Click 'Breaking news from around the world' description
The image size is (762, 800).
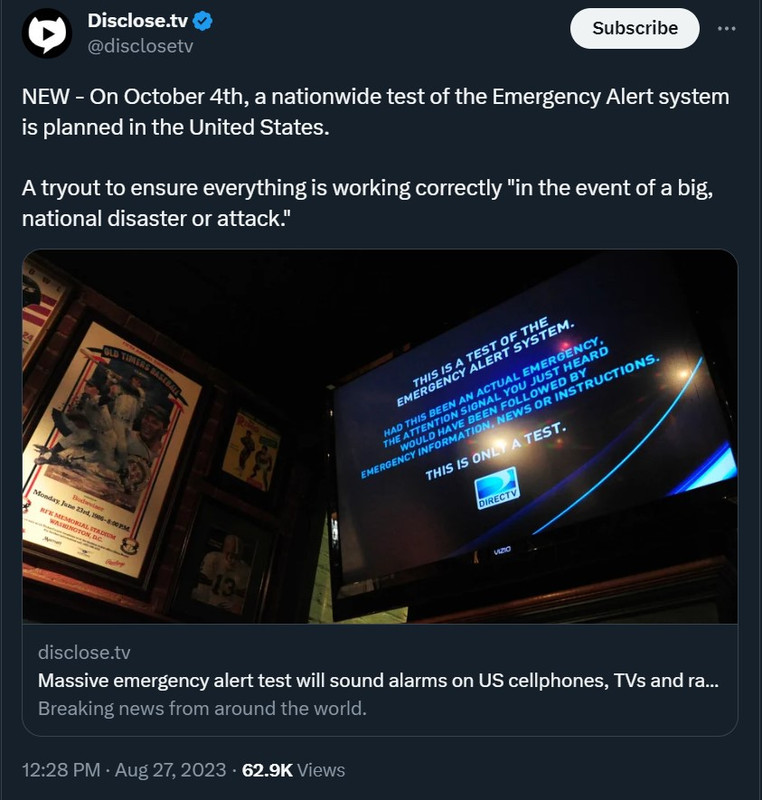click(x=202, y=708)
